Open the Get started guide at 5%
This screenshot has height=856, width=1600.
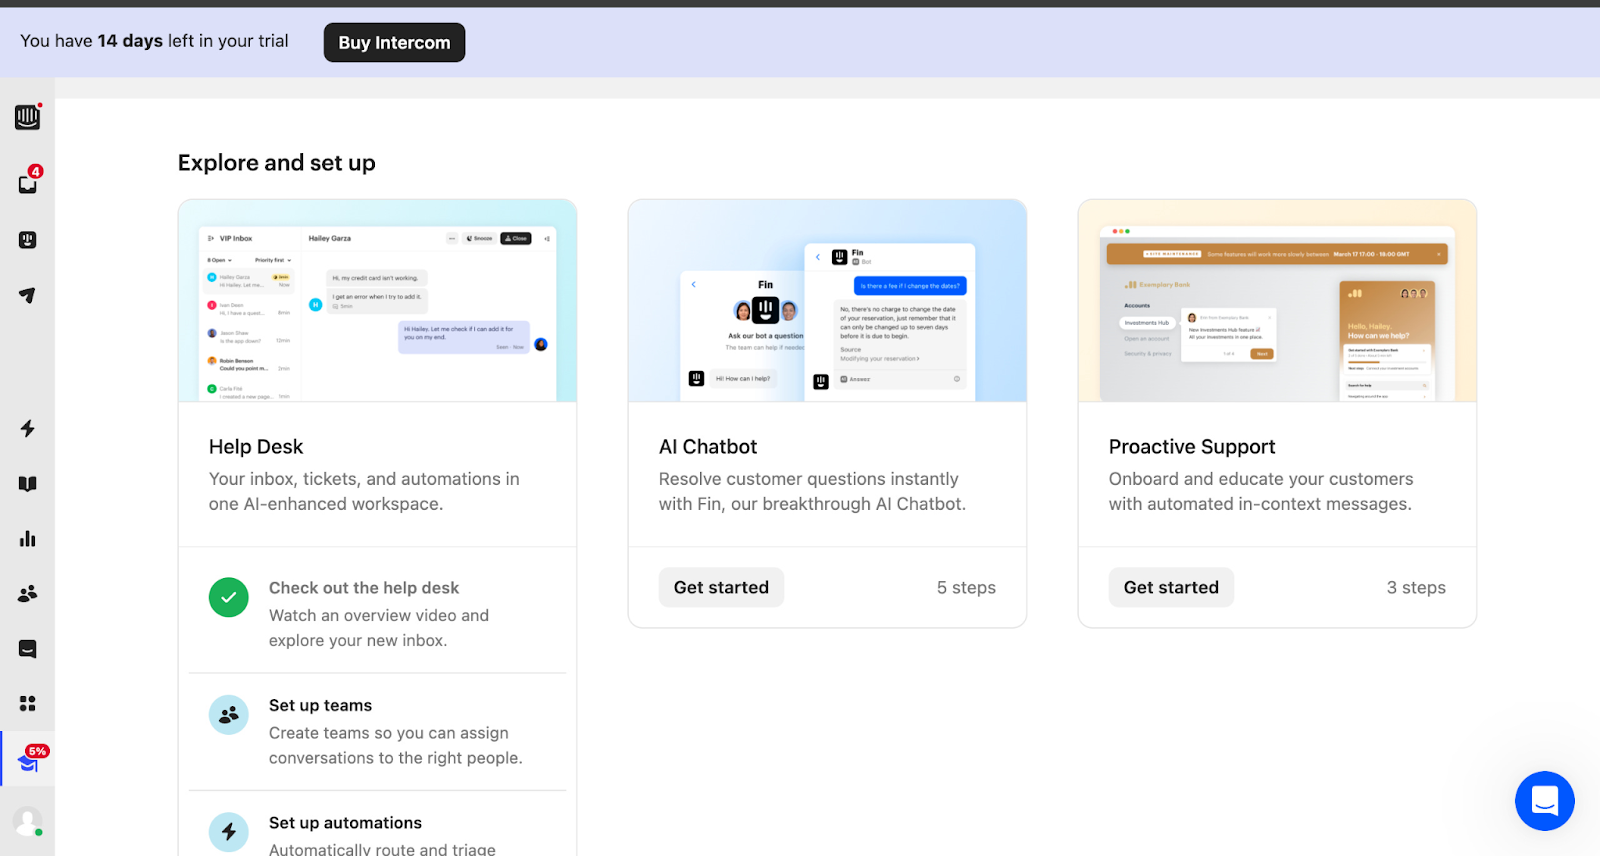coord(28,760)
